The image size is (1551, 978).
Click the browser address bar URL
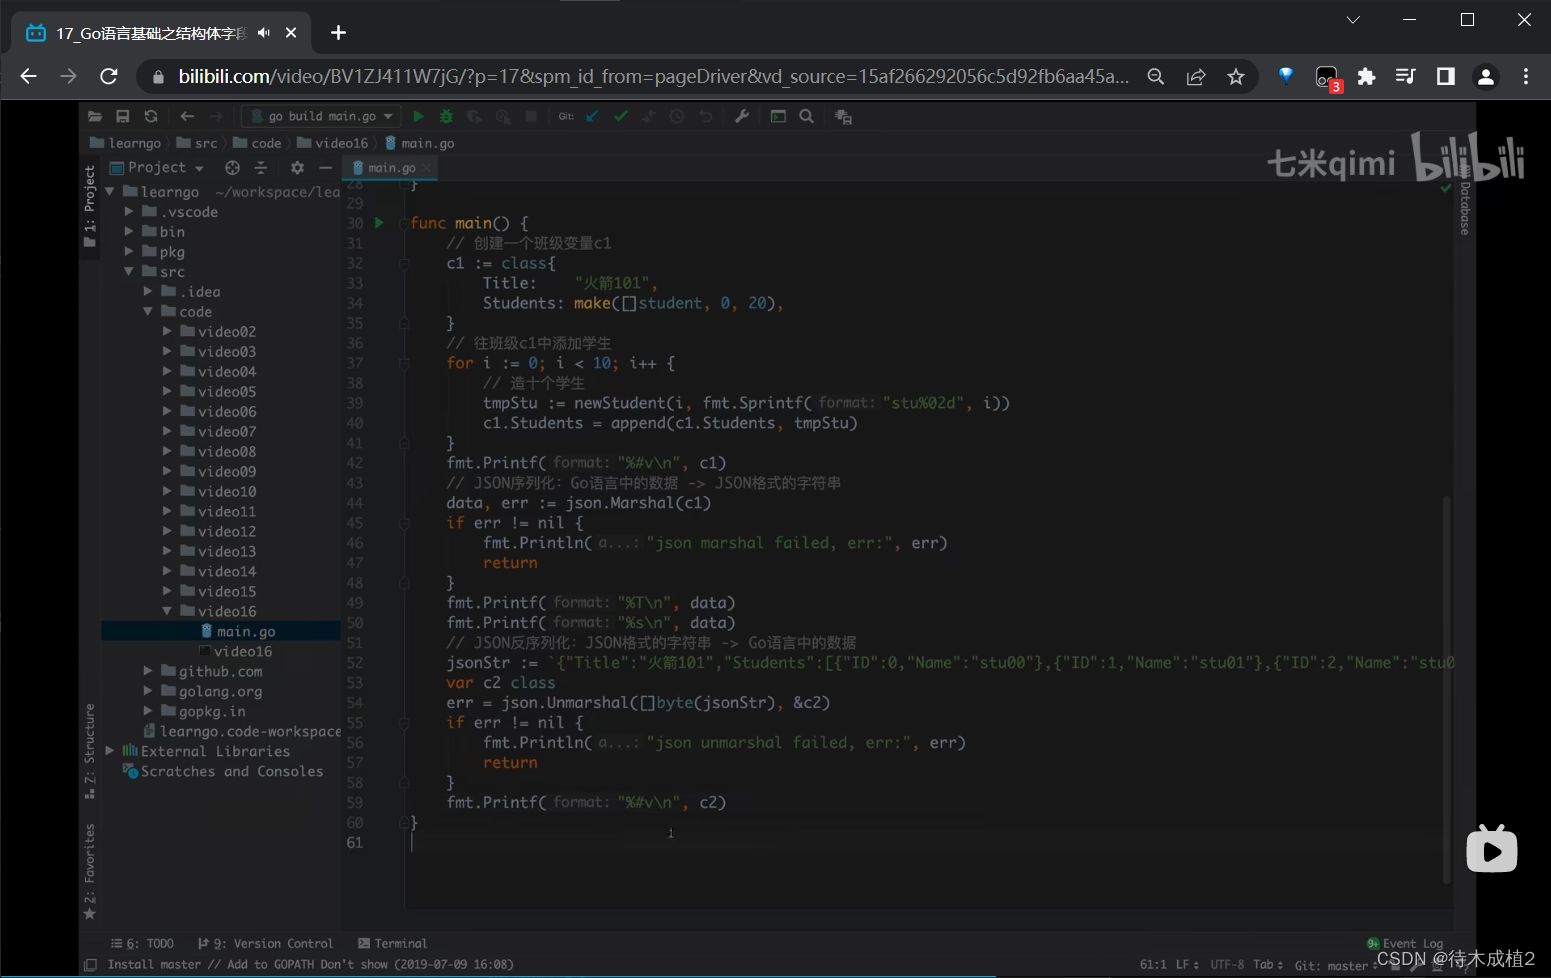coord(654,76)
